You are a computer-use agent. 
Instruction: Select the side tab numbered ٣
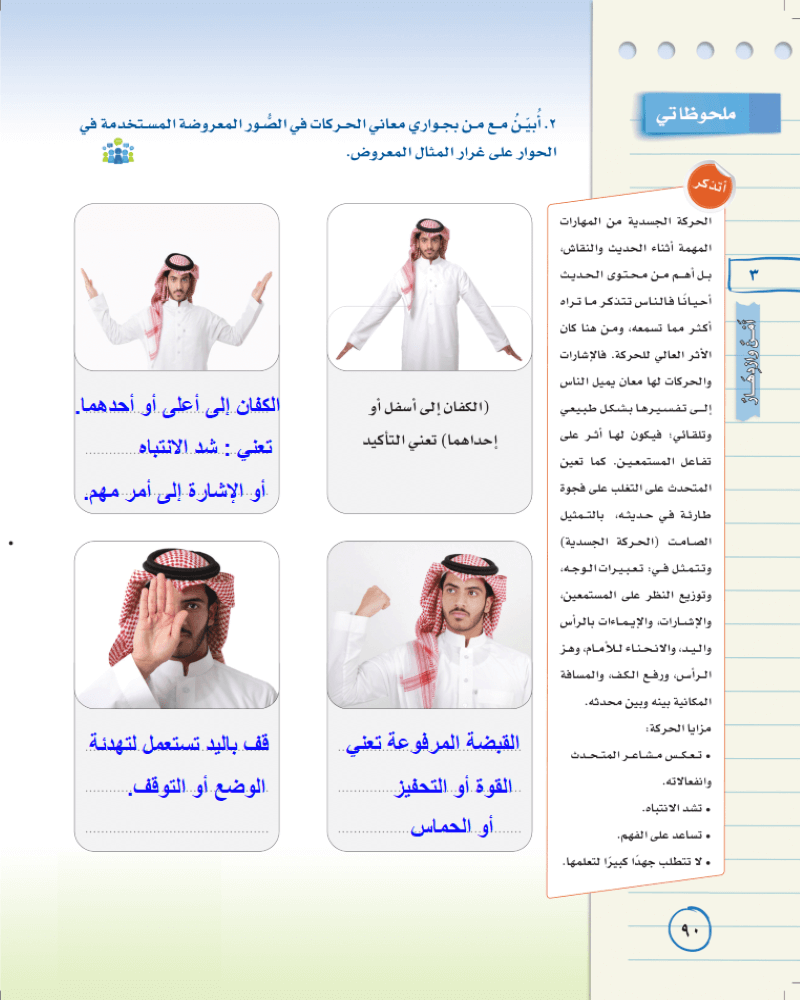click(763, 275)
